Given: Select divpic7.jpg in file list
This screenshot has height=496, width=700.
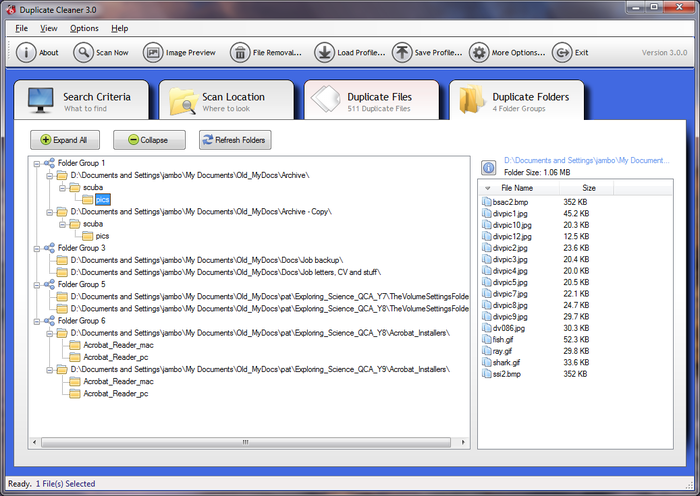Looking at the screenshot, I should pyautogui.click(x=510, y=294).
